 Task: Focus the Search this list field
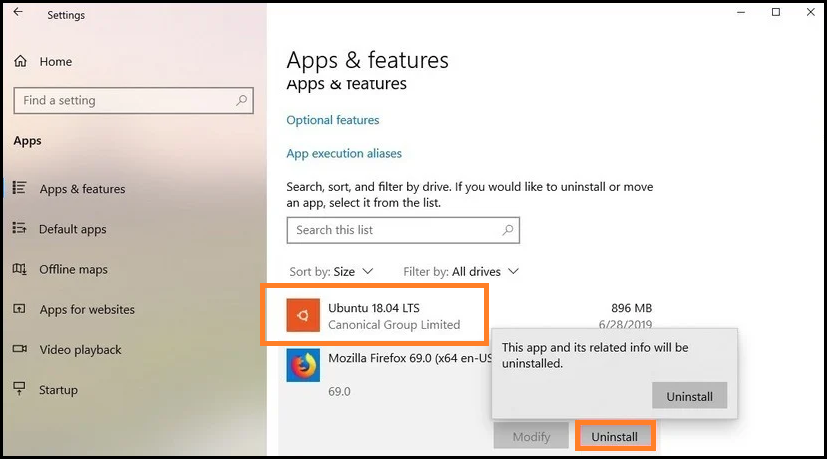click(x=403, y=230)
